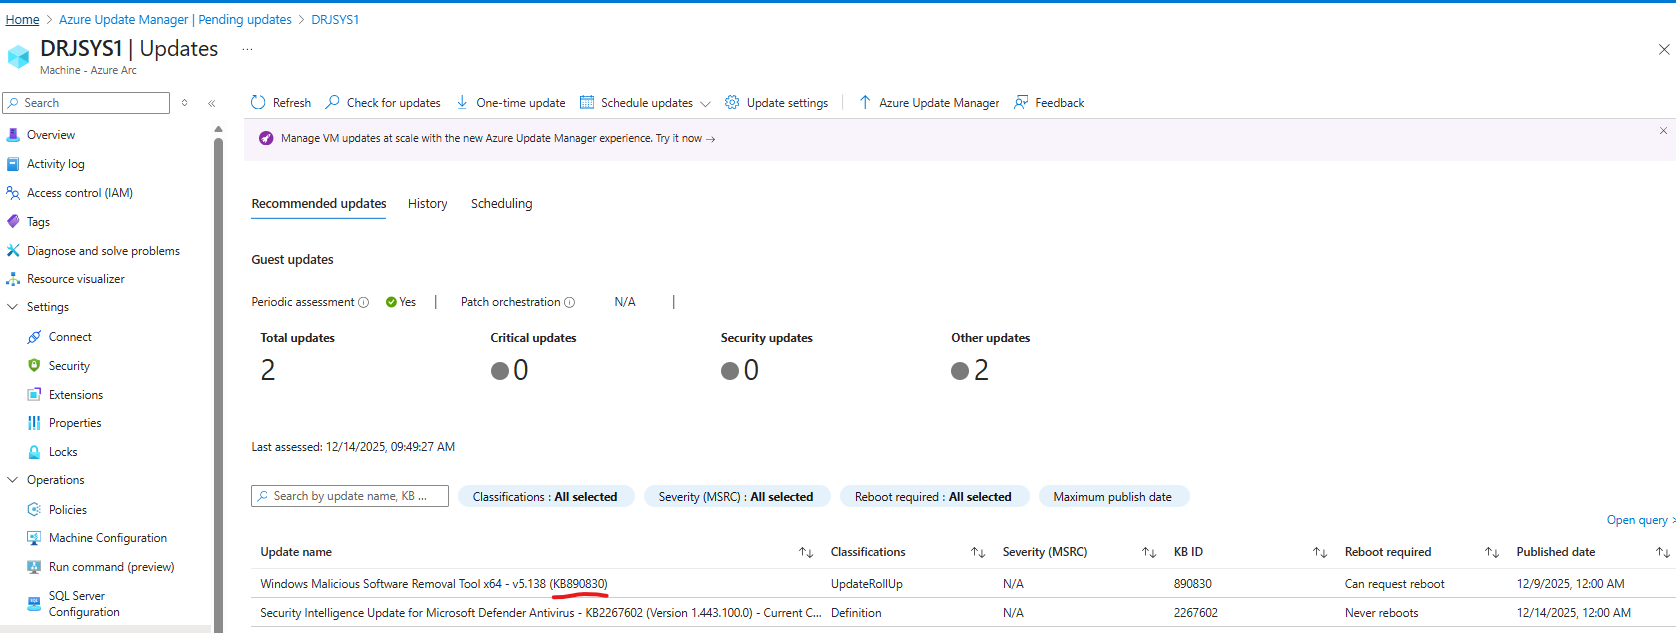Select Windows Malicious Software Removal Tool row

963,584
